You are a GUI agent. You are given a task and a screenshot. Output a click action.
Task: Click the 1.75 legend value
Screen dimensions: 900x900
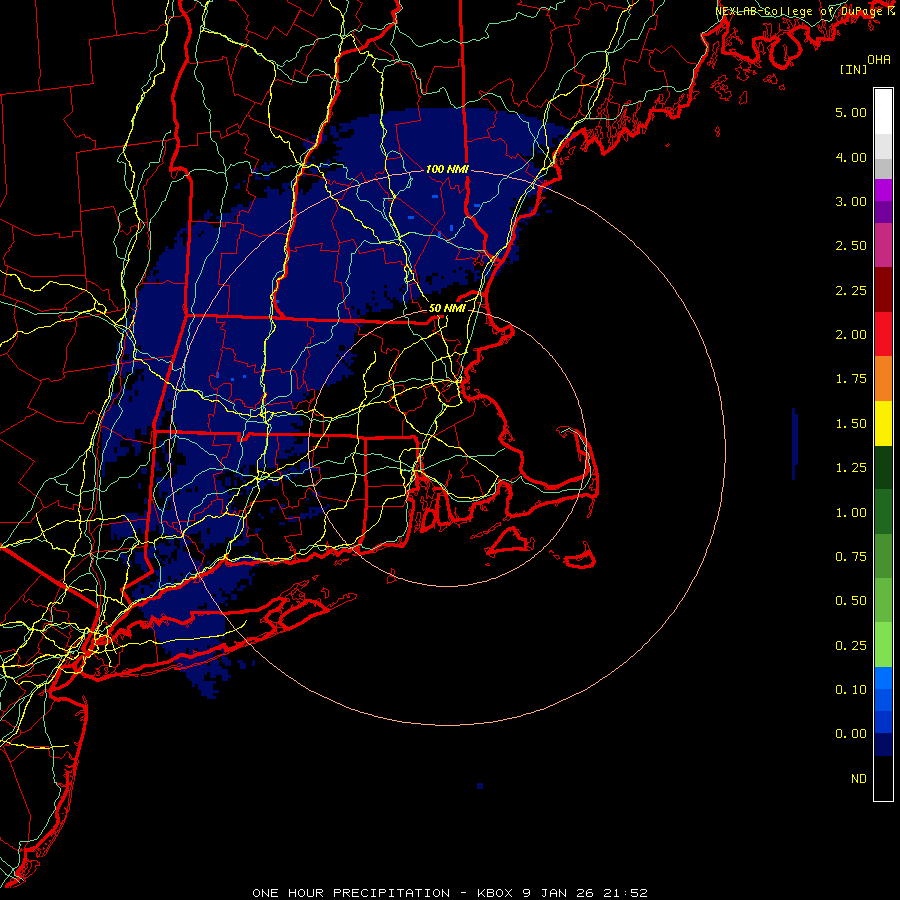(x=851, y=379)
